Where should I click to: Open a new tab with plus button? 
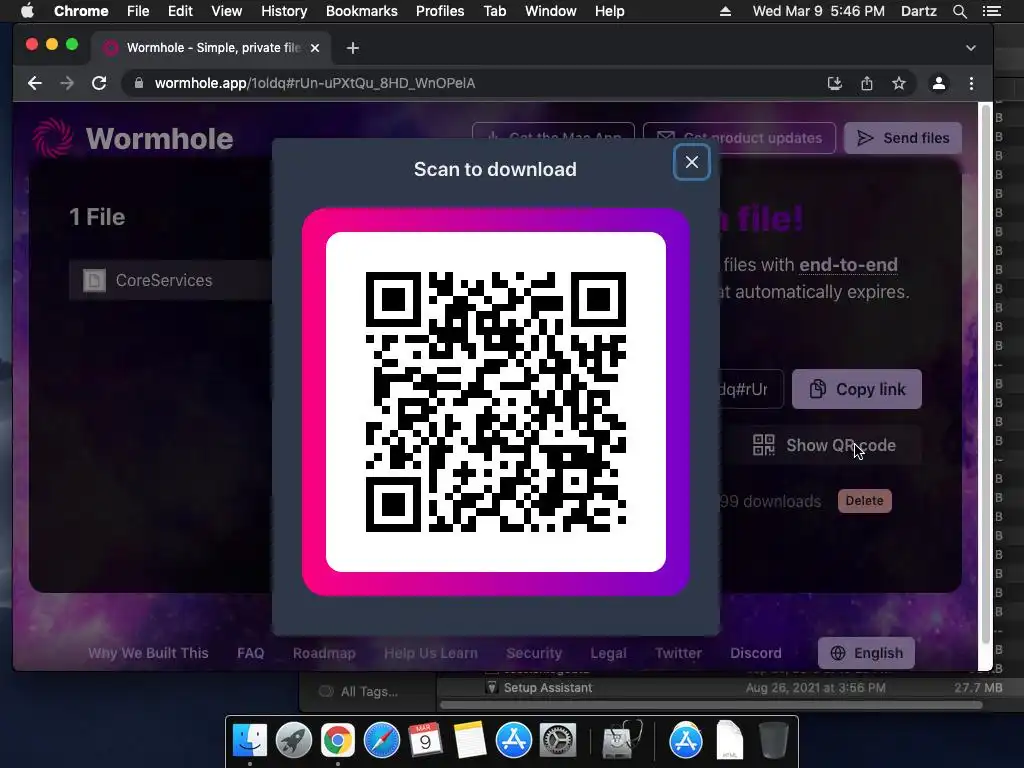point(353,48)
